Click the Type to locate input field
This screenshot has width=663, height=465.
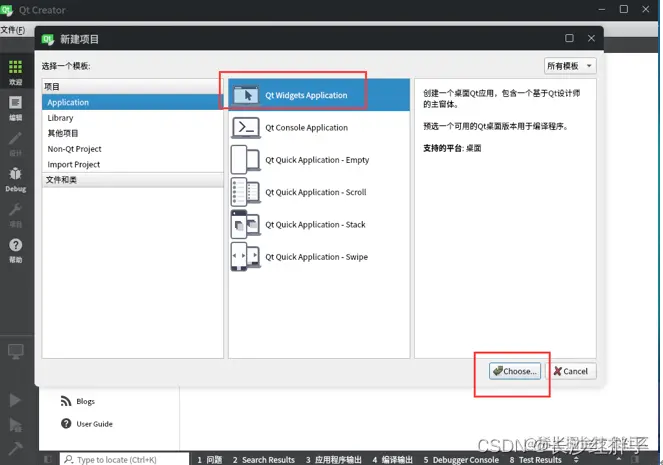[125, 459]
